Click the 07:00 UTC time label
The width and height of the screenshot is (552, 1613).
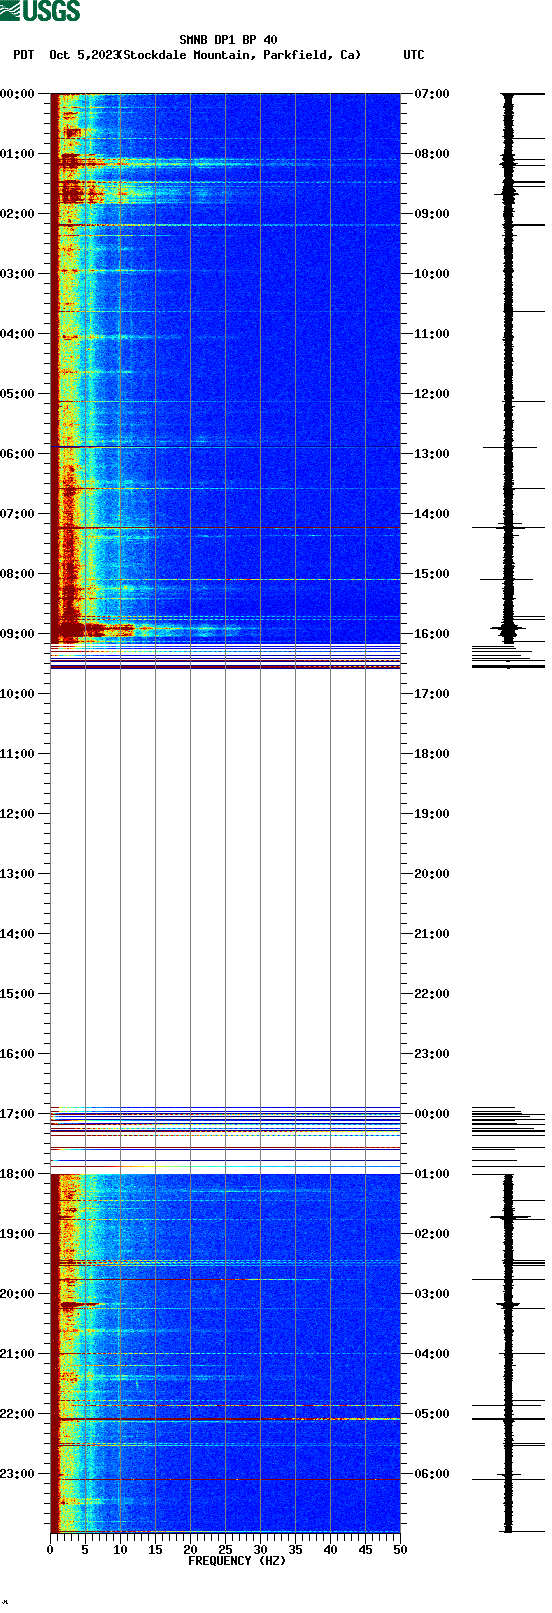432,94
